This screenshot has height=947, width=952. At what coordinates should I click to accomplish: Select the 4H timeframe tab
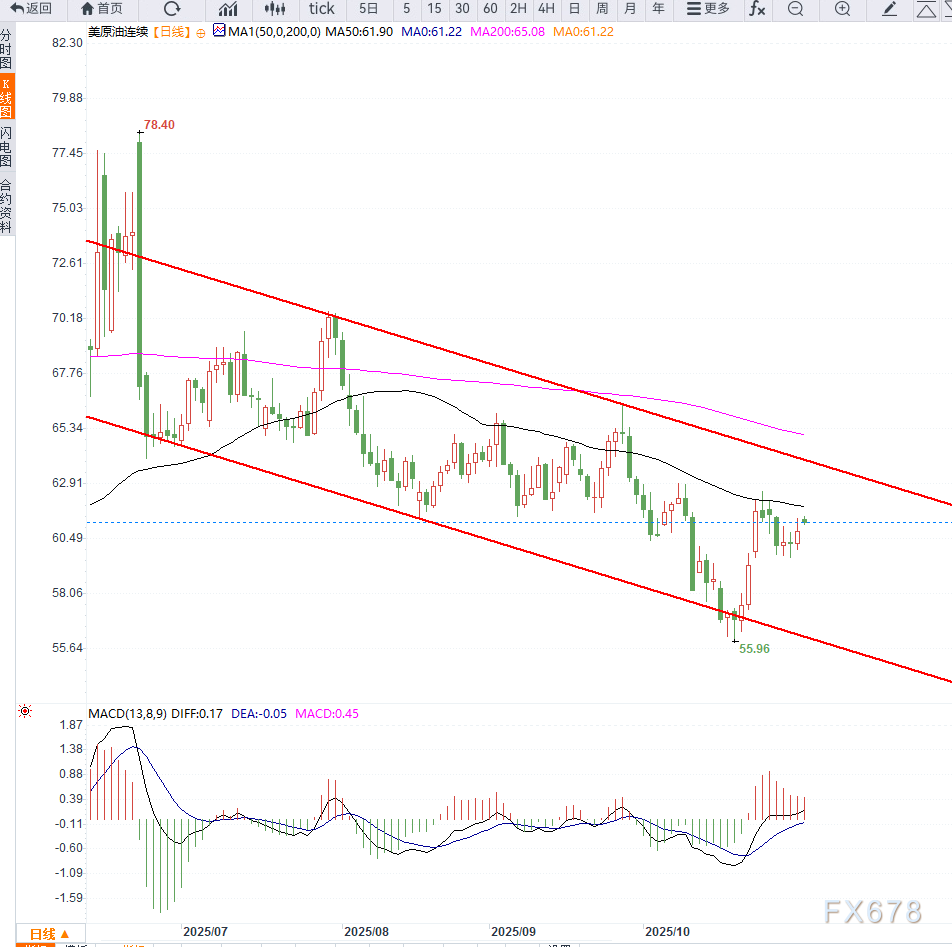point(546,9)
